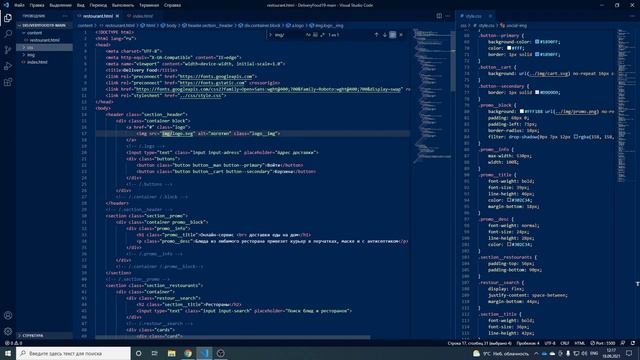Screen dimensions: 640x360
Task: Open more actions ellipsis for left editor
Action: click(448, 16)
